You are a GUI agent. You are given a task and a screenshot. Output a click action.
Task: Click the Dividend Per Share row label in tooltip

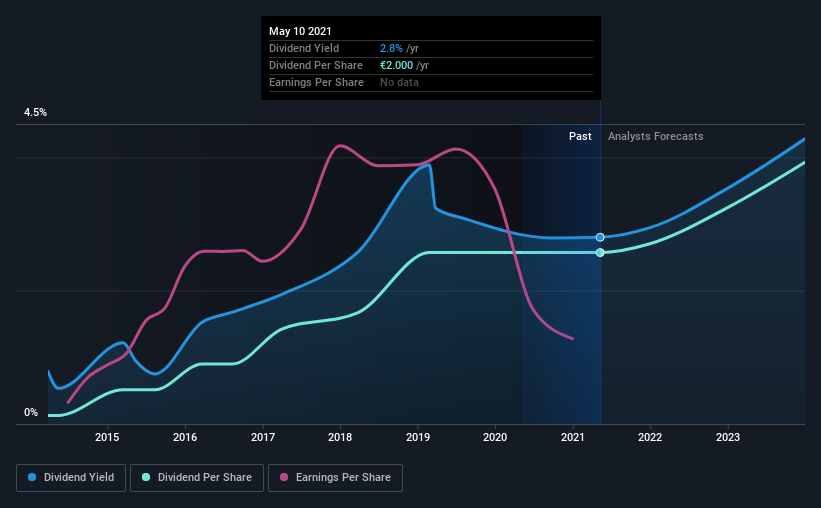point(316,65)
